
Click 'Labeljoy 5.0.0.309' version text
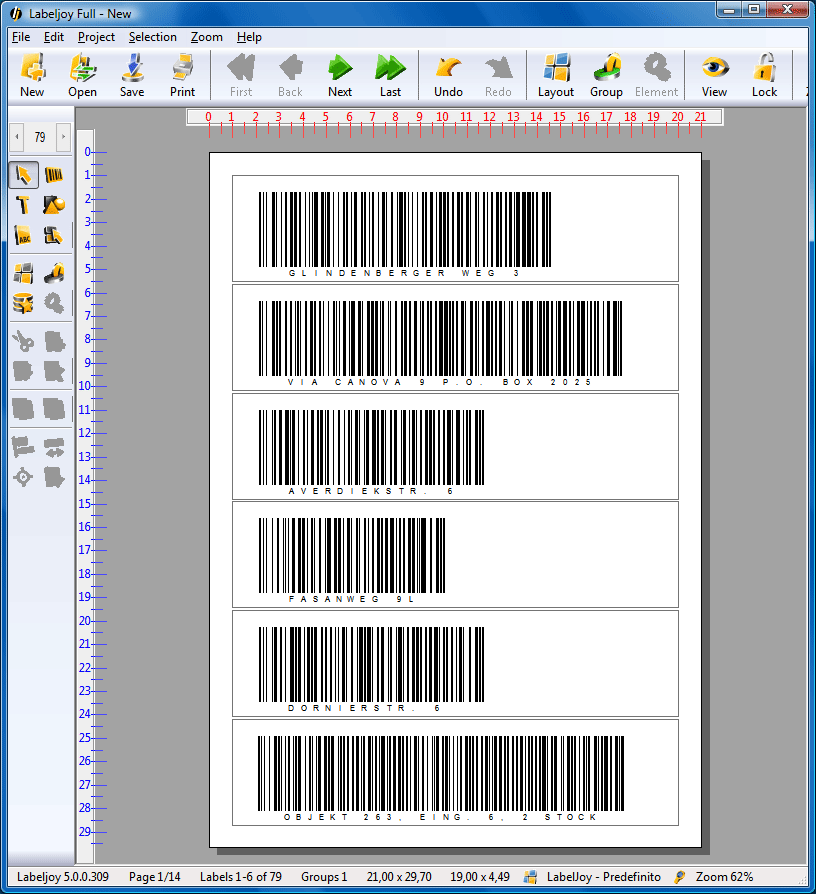(63, 877)
